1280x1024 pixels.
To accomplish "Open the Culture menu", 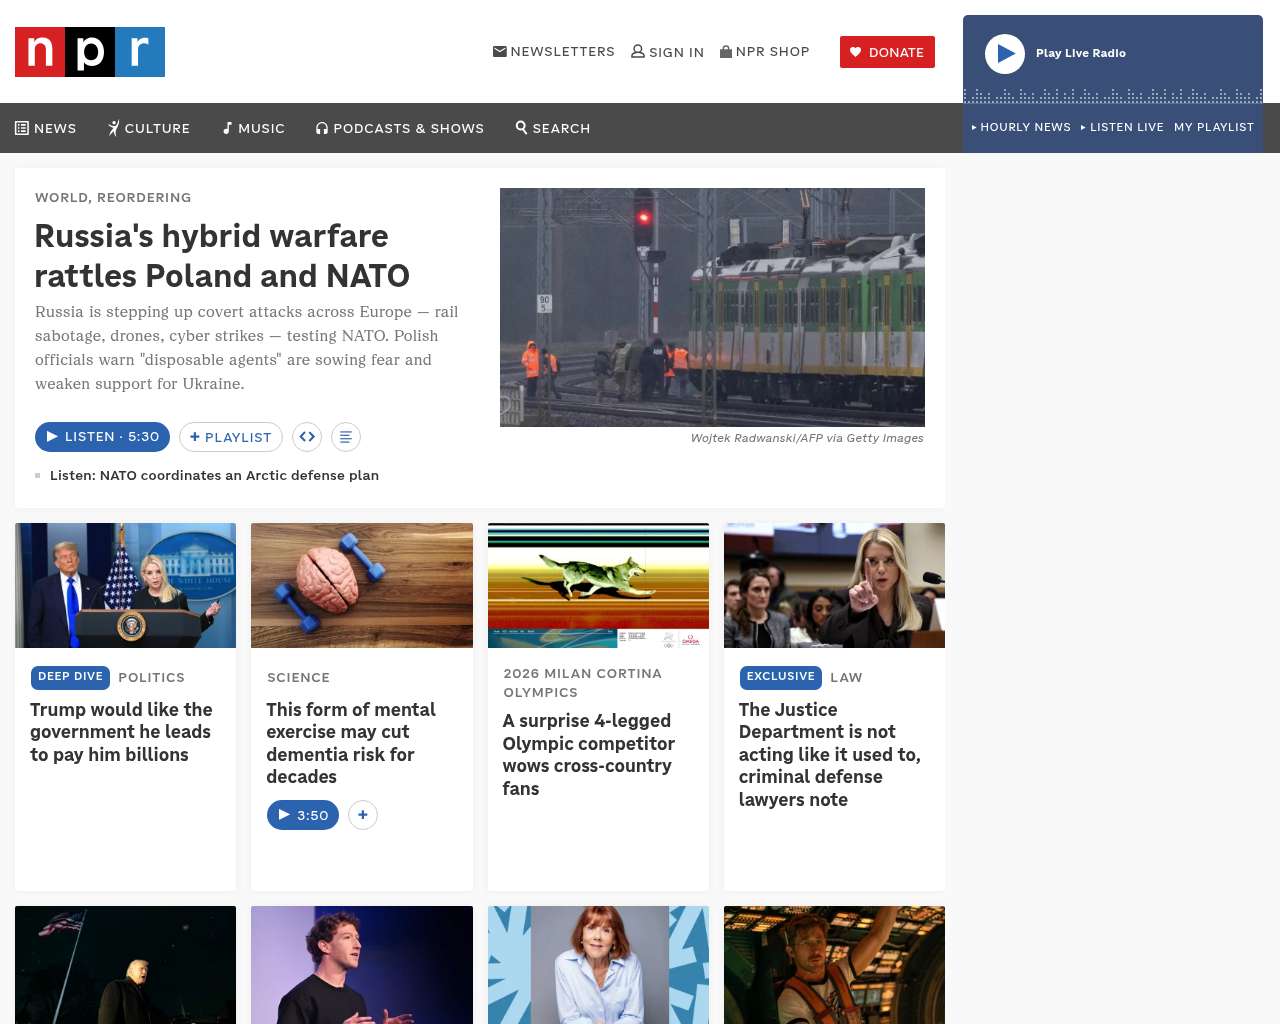I will (x=149, y=128).
